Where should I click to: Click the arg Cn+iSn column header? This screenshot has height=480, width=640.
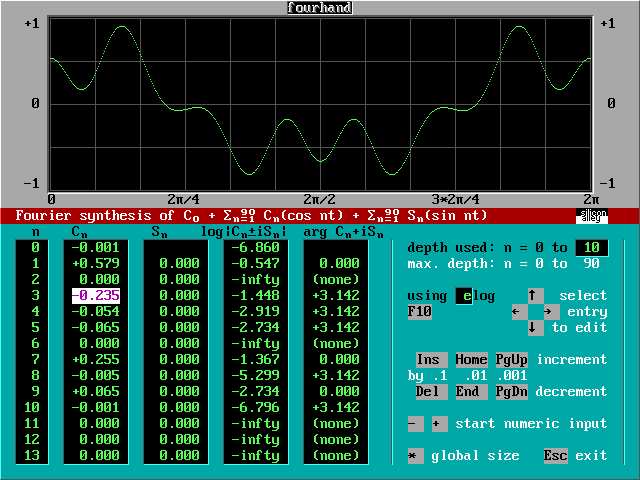point(344,232)
